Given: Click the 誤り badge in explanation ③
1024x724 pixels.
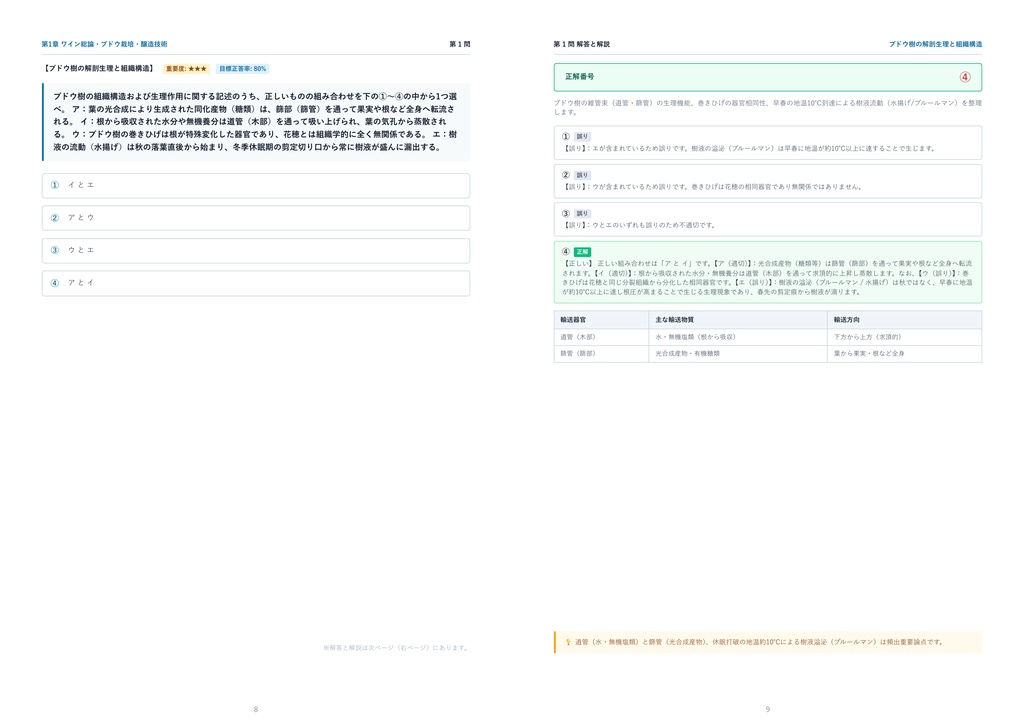Looking at the screenshot, I should [x=582, y=213].
